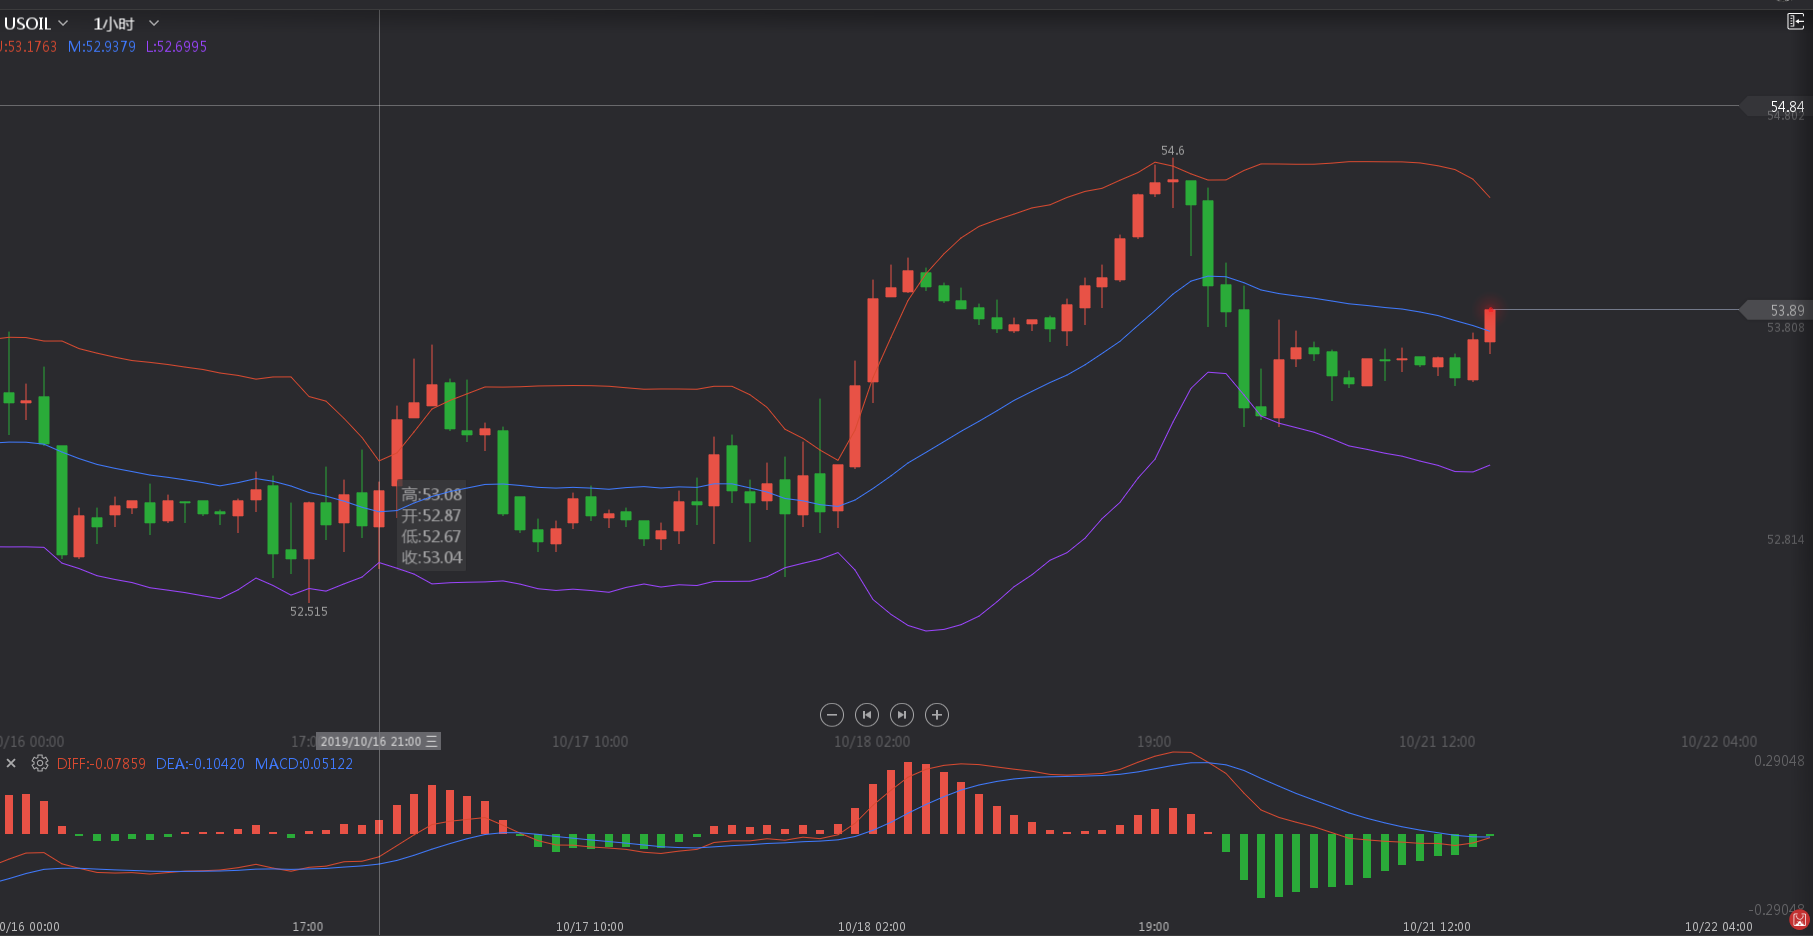Close the MACD indicator panel
The height and width of the screenshot is (936, 1813).
pos(11,763)
